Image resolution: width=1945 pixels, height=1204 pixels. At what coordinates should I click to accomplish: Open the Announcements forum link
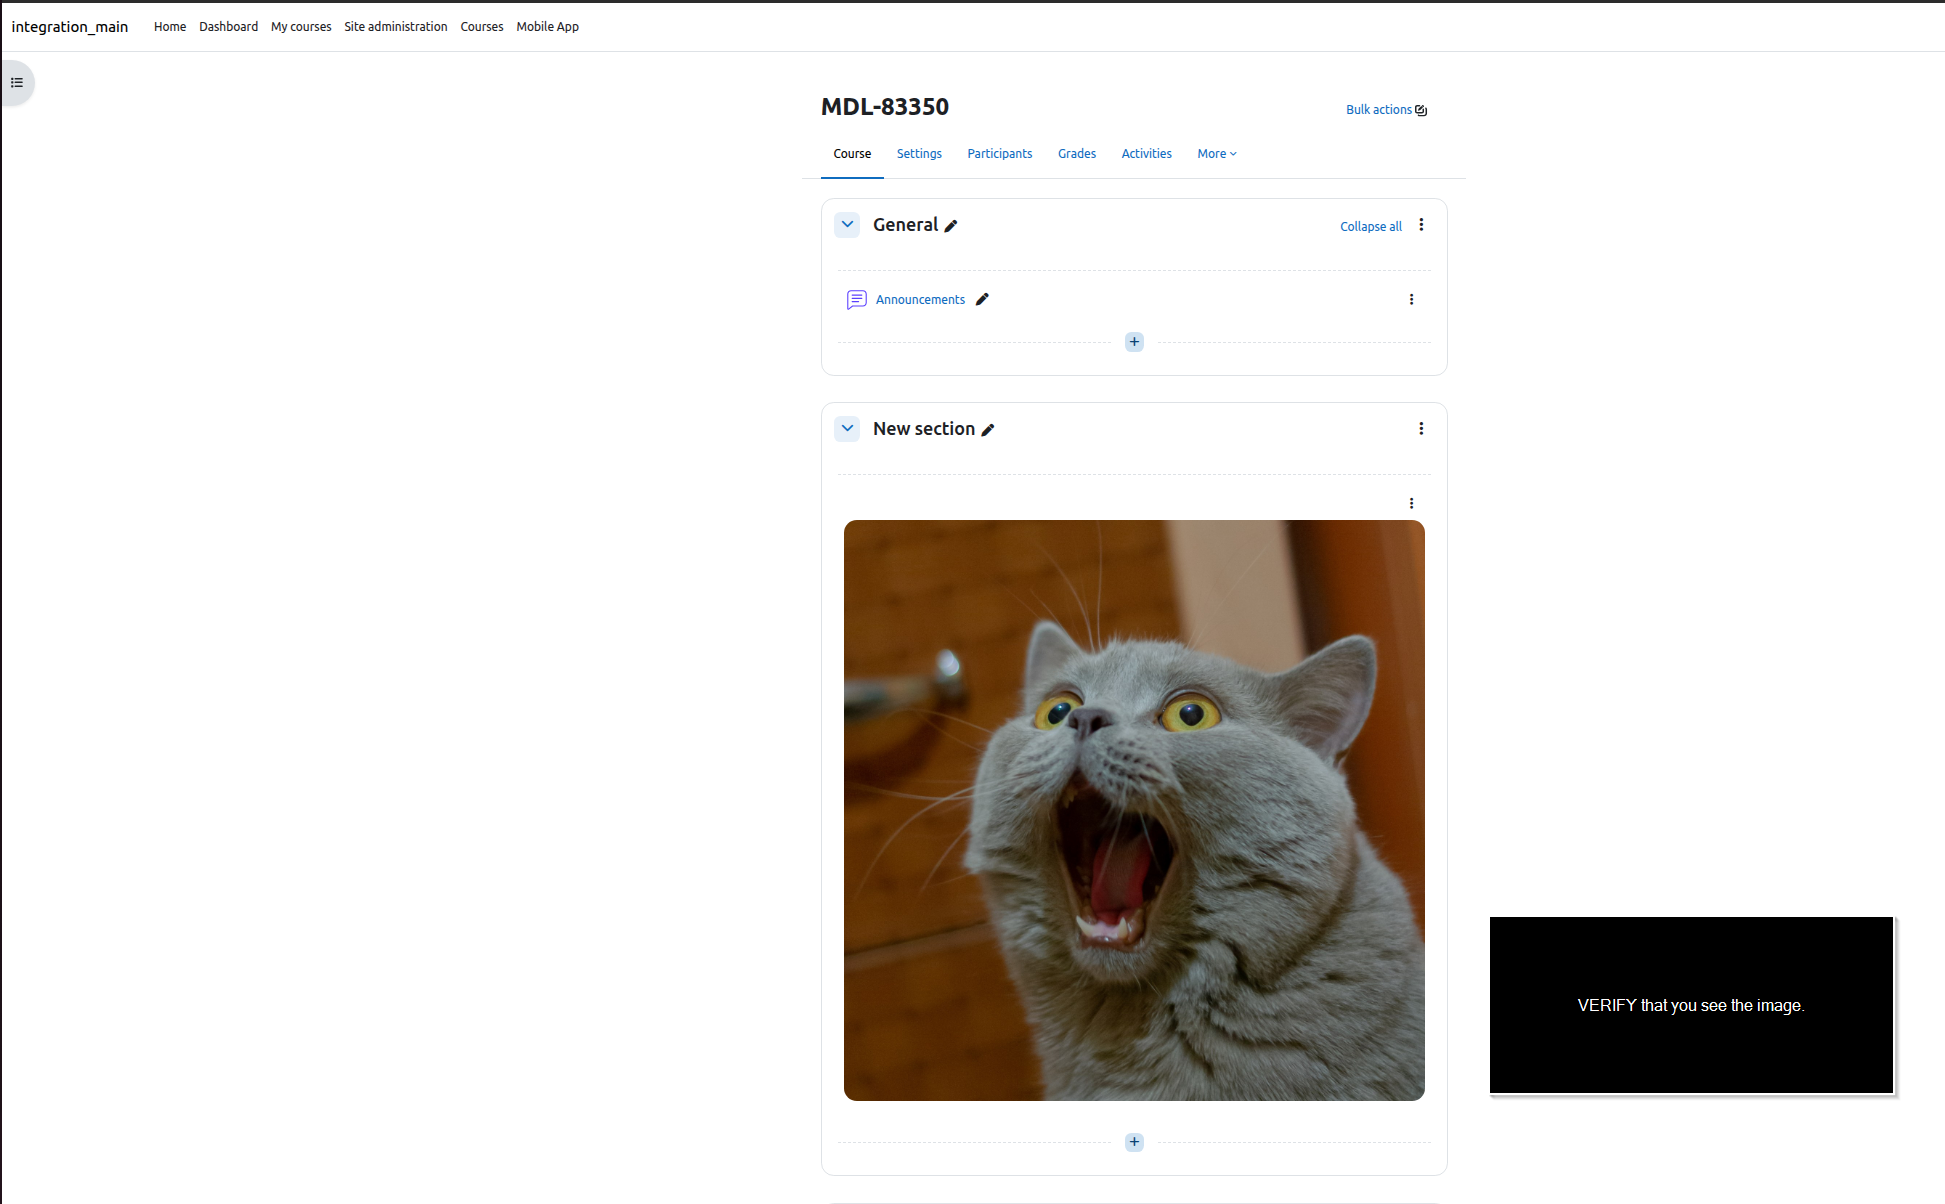[x=920, y=300]
